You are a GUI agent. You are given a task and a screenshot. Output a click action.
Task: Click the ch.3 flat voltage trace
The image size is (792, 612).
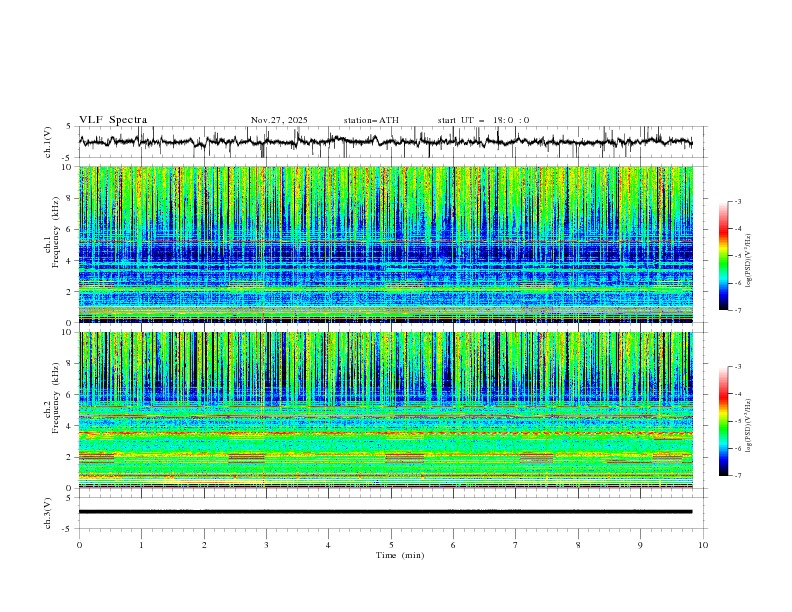[385, 512]
